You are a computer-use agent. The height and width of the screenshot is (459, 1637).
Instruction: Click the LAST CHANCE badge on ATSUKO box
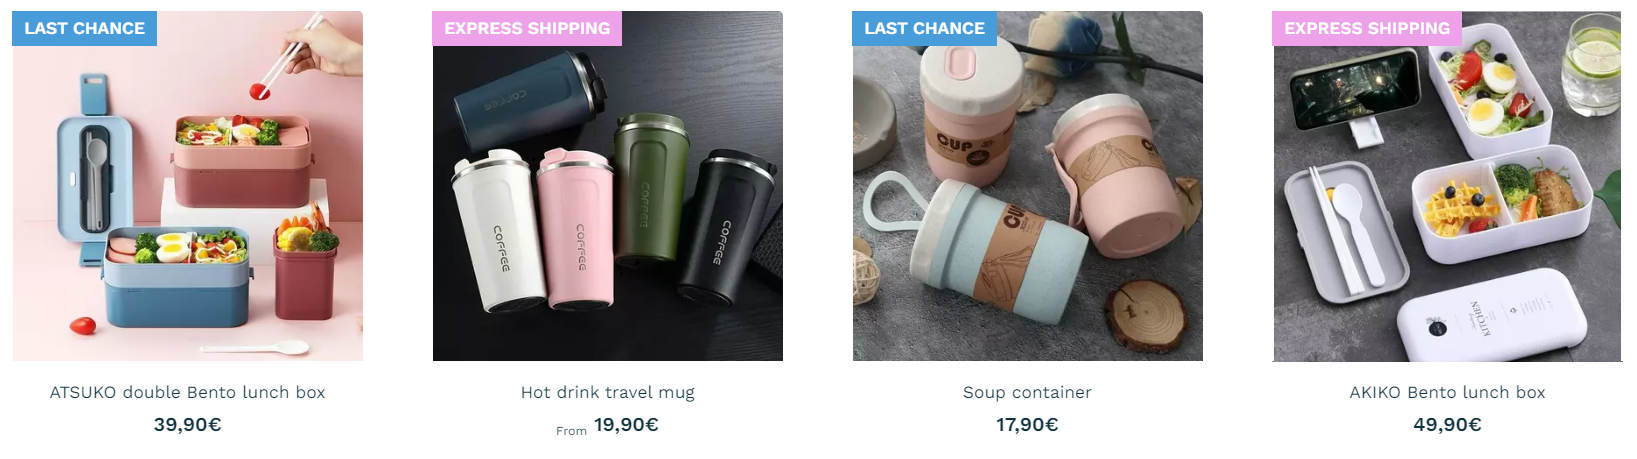click(85, 28)
